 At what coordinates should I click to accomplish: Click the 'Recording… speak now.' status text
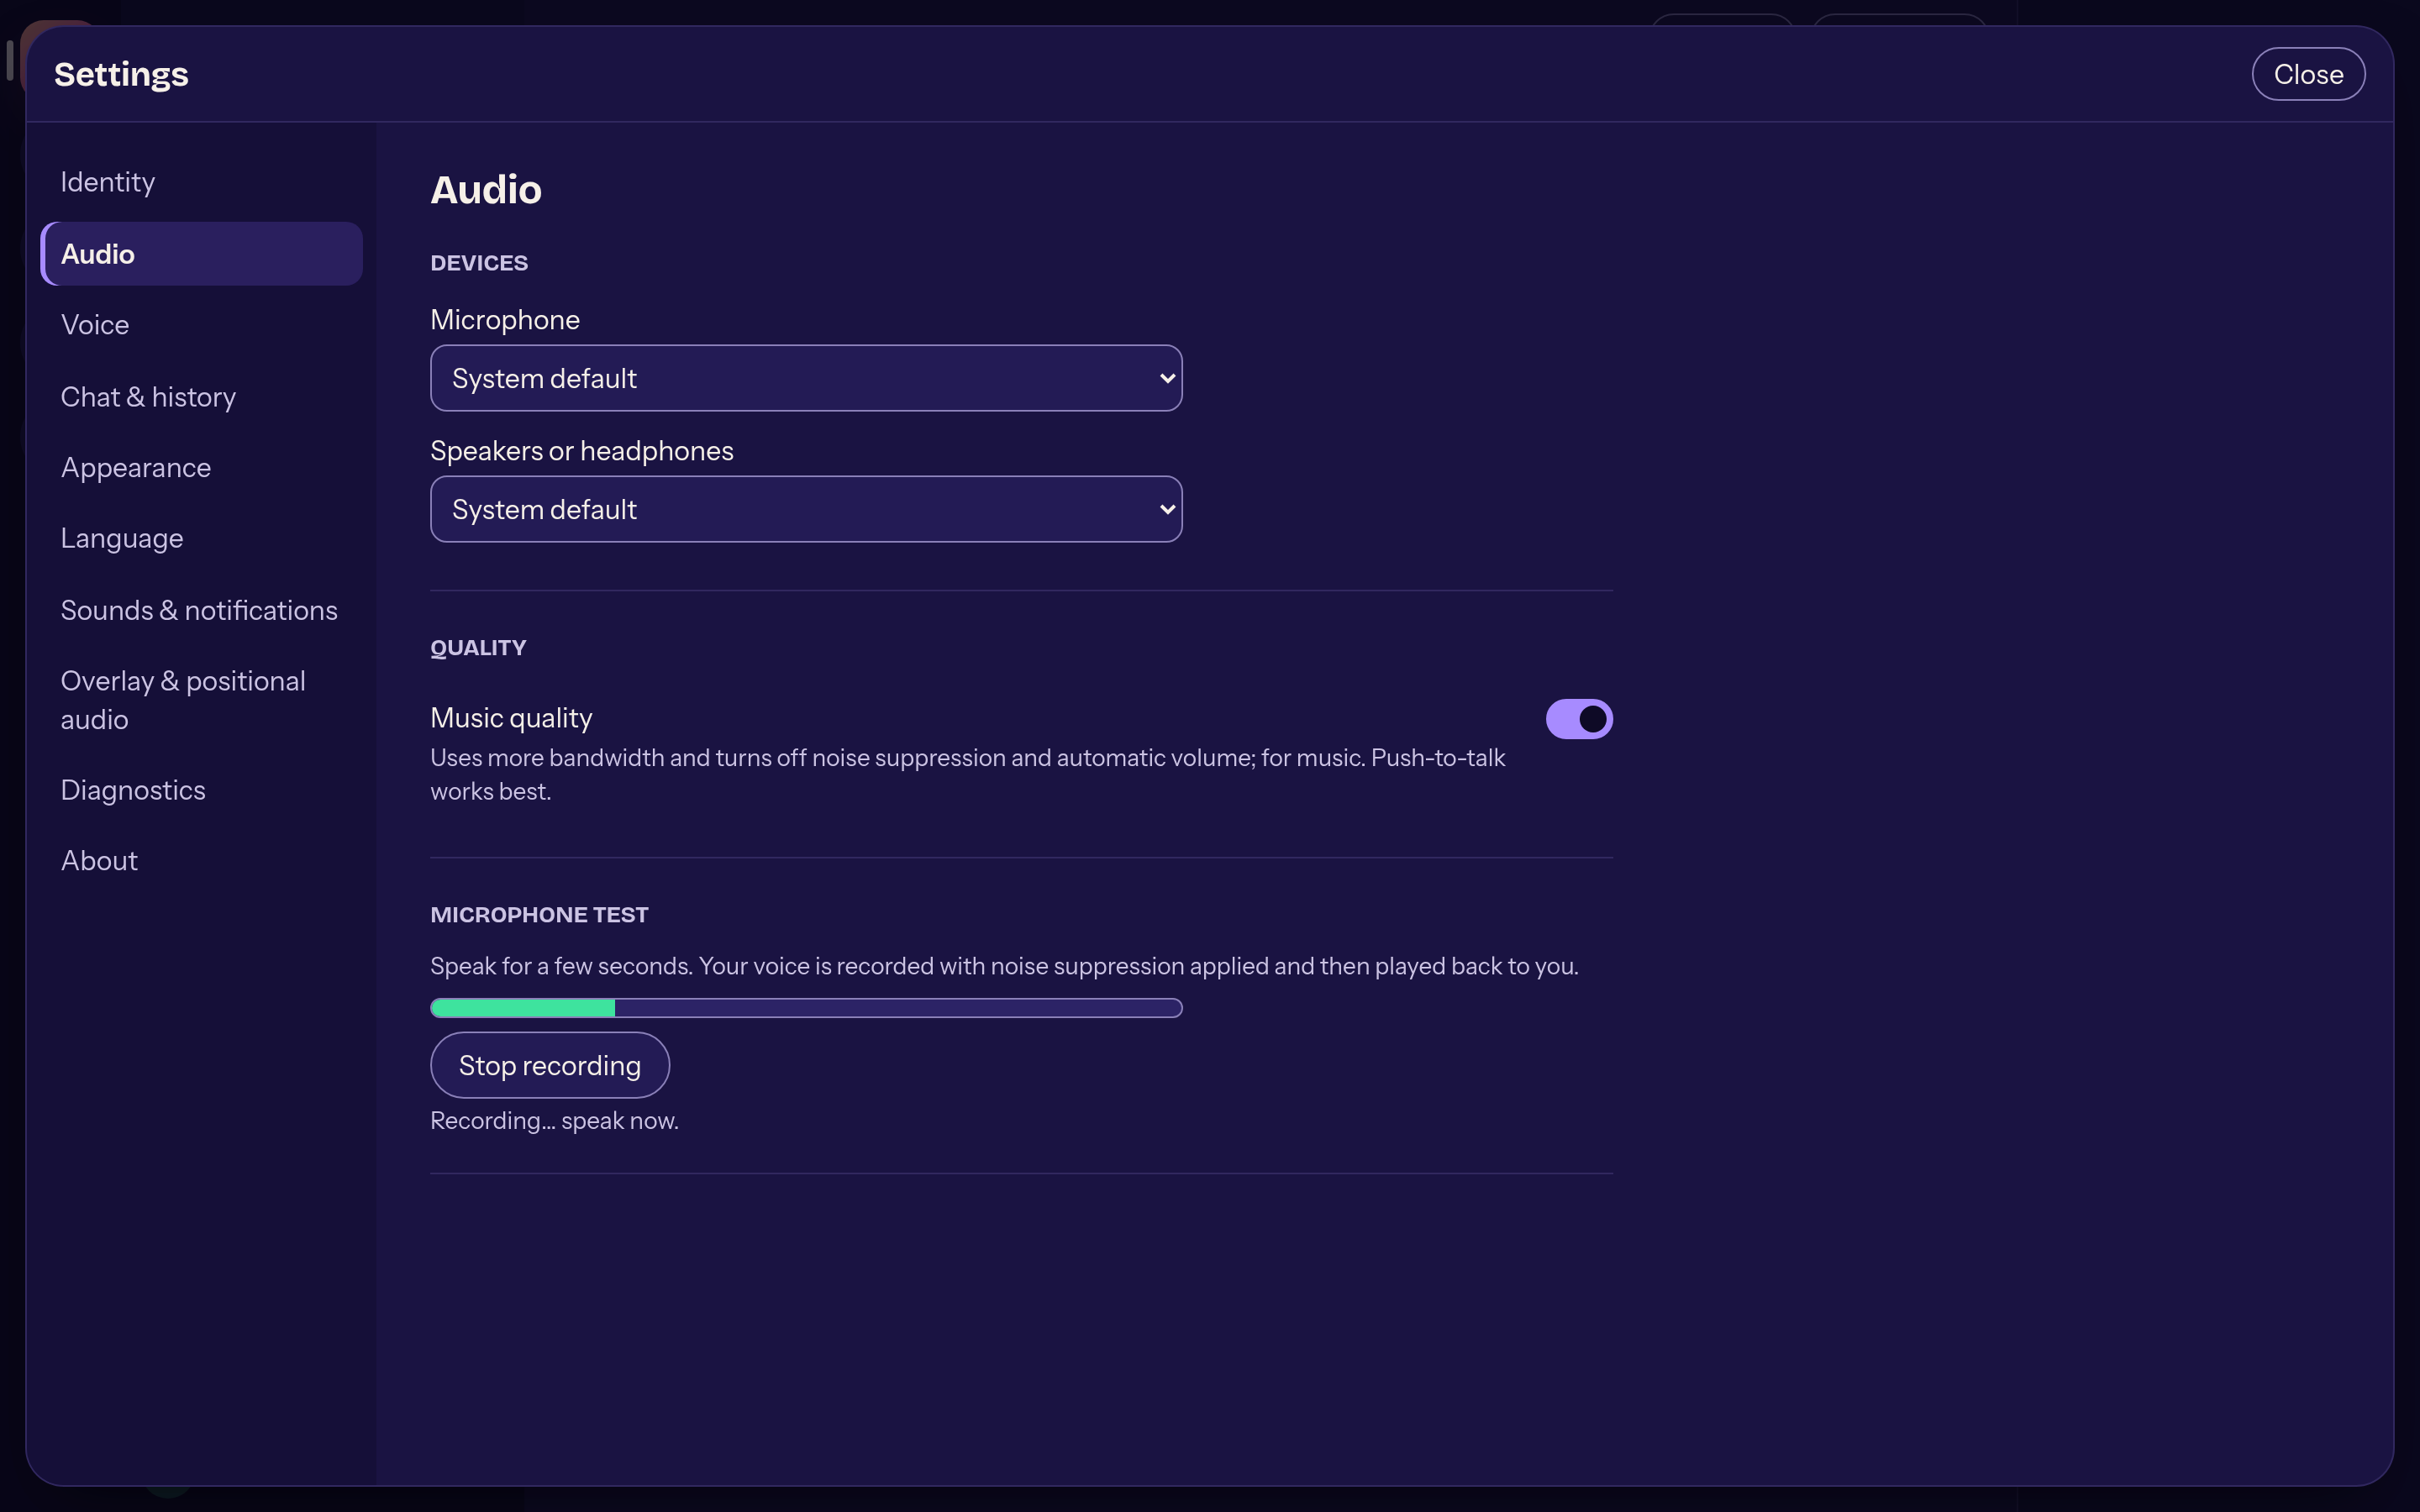(x=554, y=1121)
